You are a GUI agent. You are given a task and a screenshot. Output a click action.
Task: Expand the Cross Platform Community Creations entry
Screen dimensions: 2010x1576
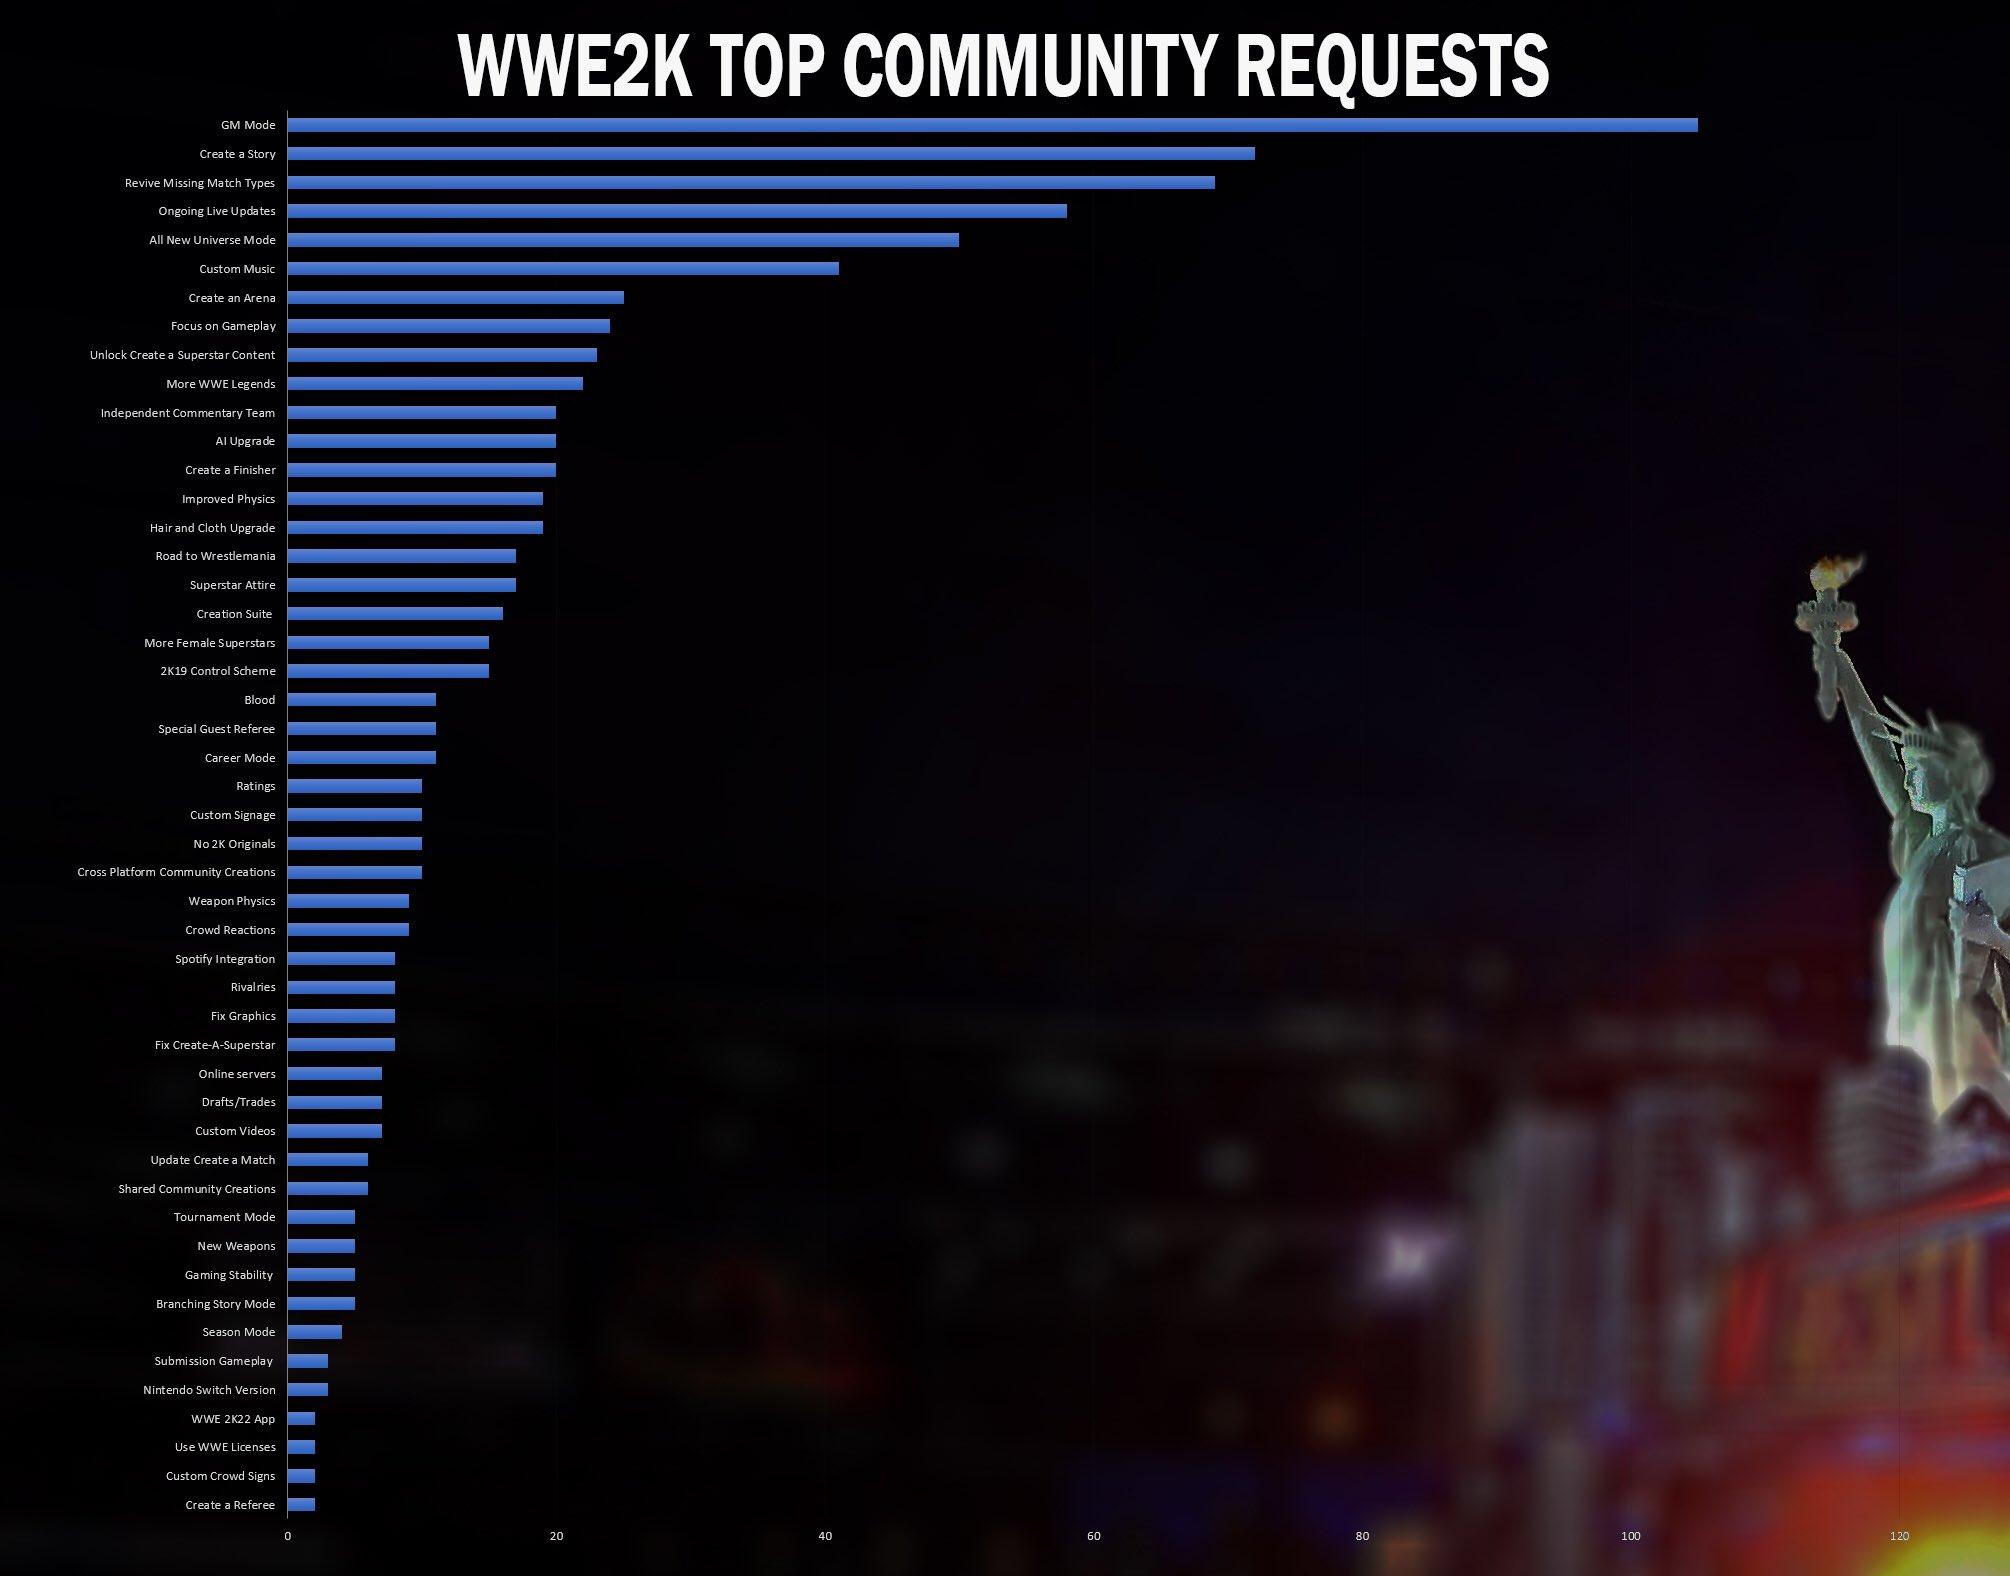(x=178, y=871)
